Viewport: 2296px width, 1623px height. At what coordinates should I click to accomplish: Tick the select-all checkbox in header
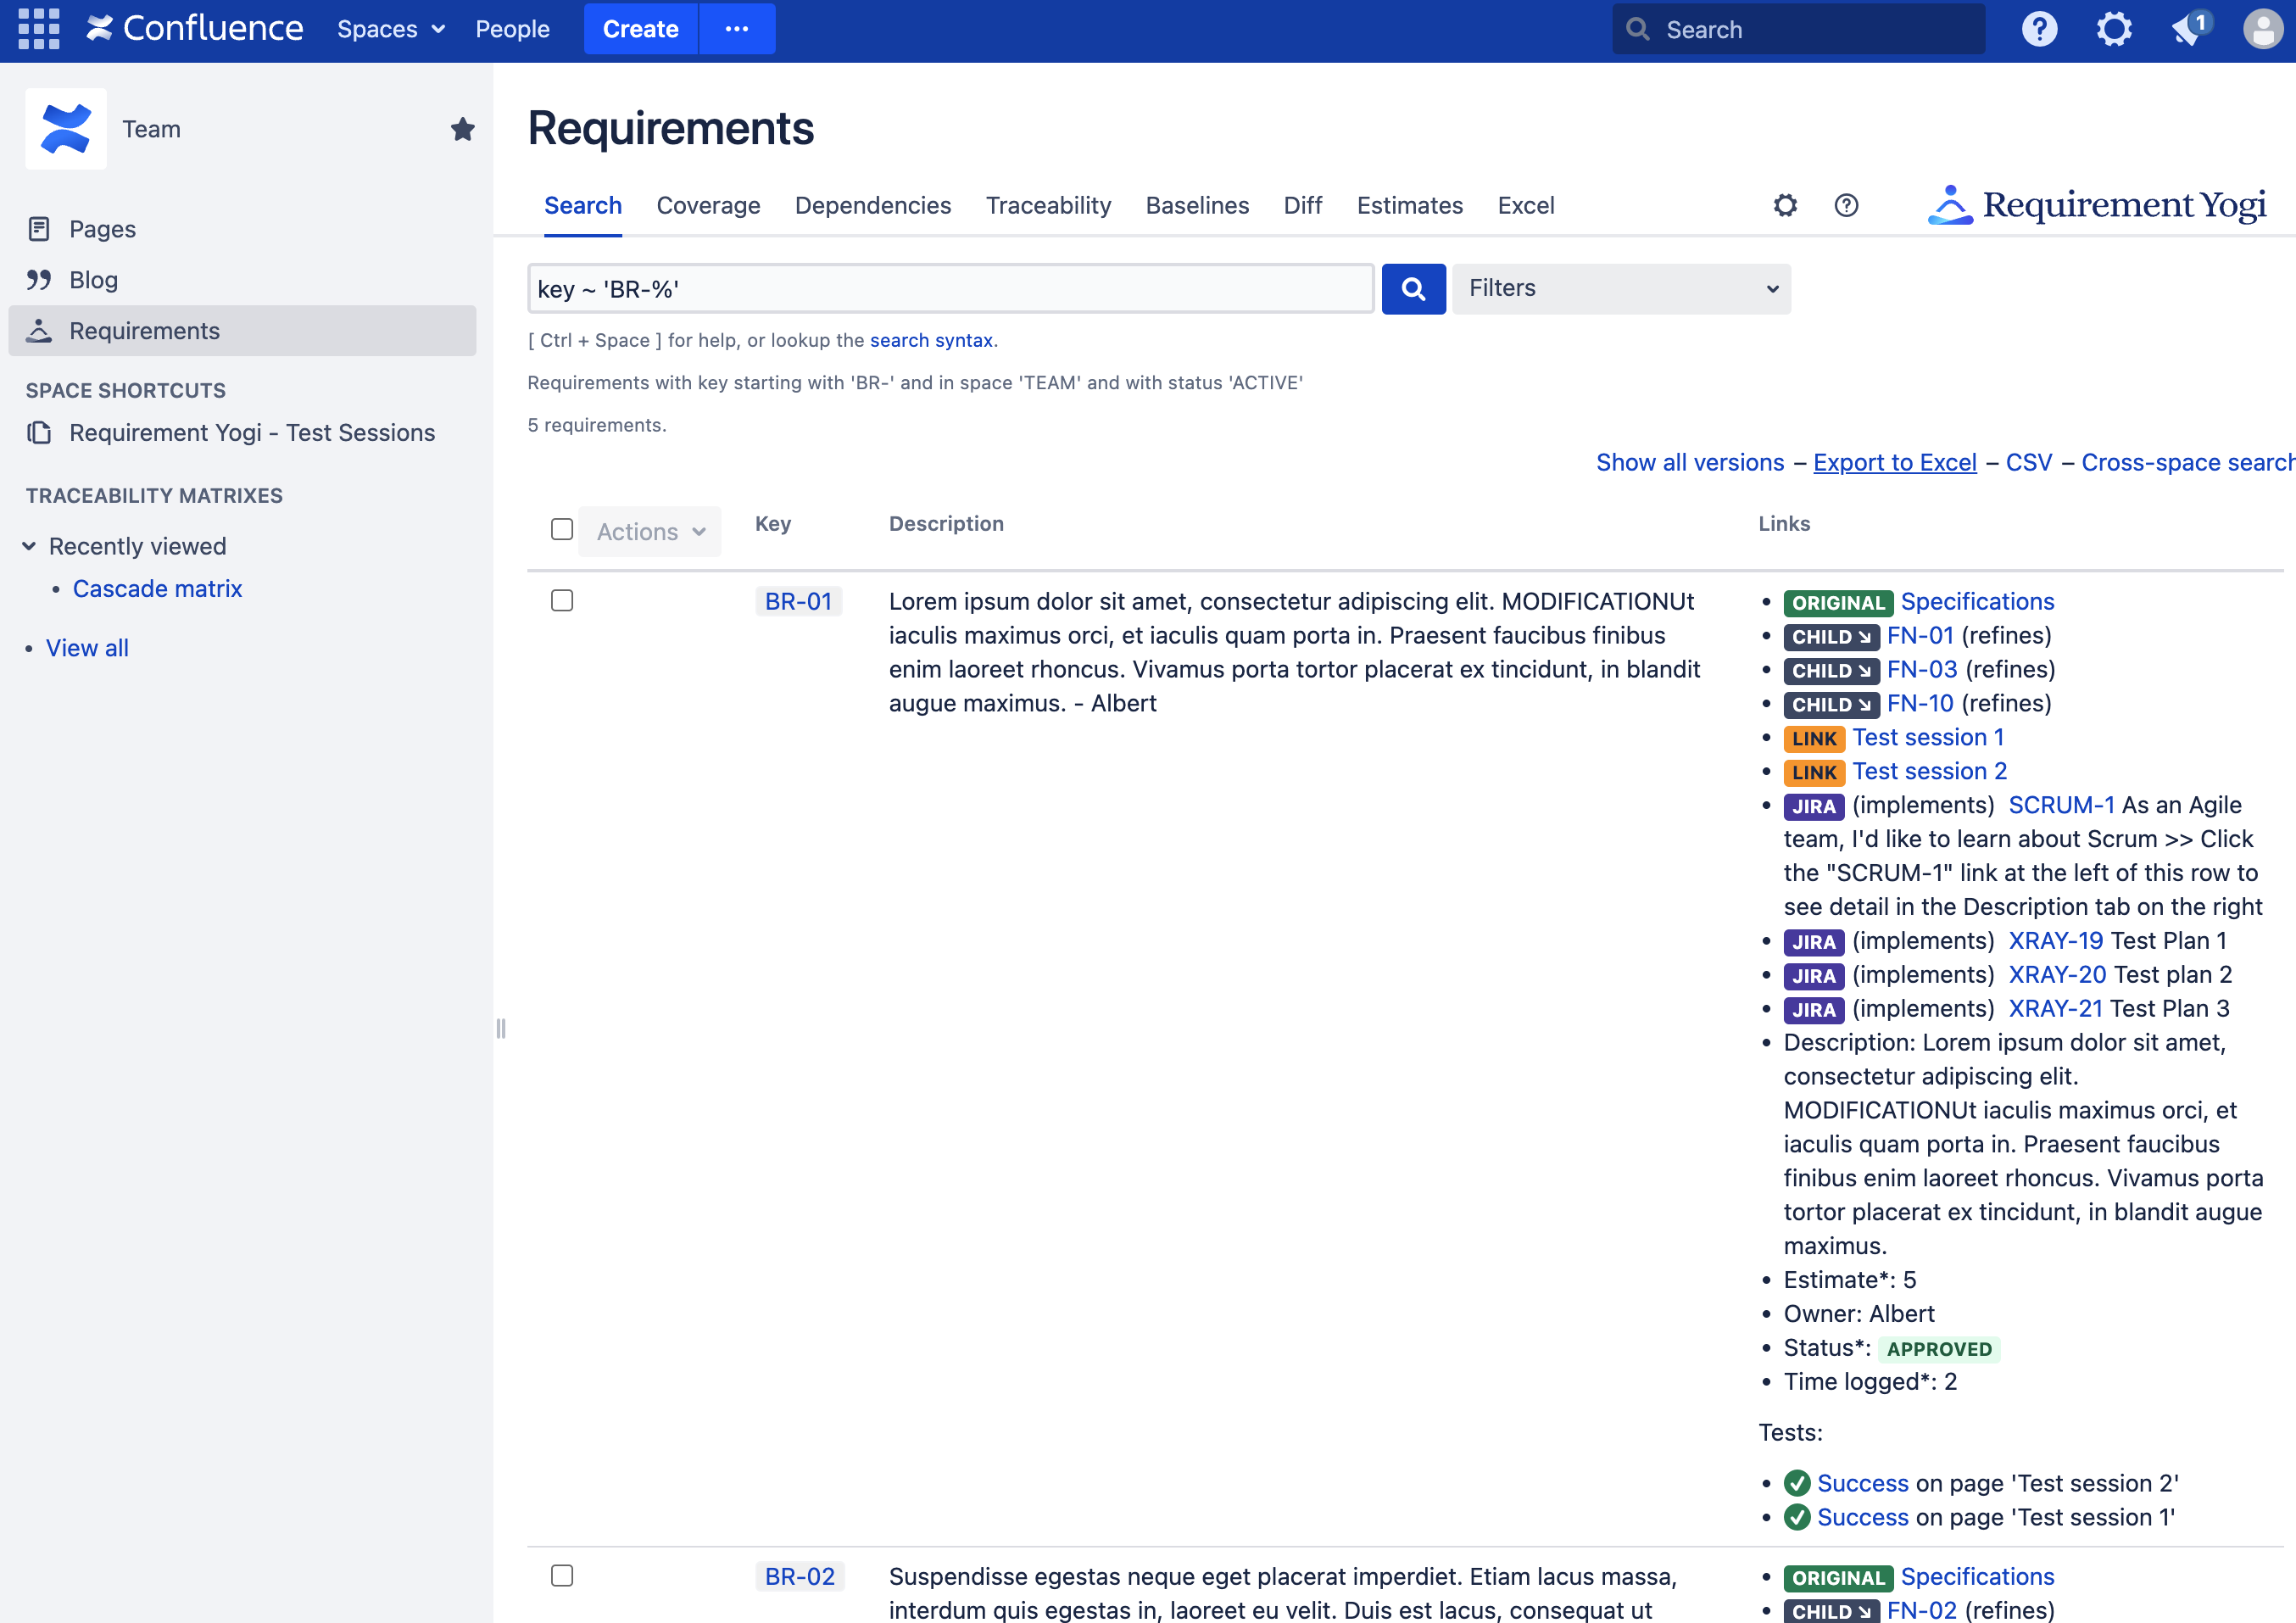(x=562, y=529)
